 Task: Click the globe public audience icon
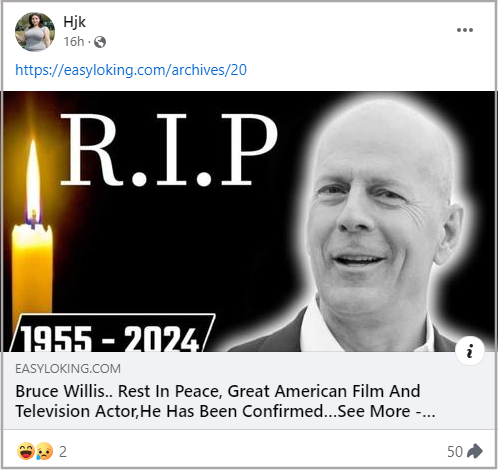coord(100,42)
